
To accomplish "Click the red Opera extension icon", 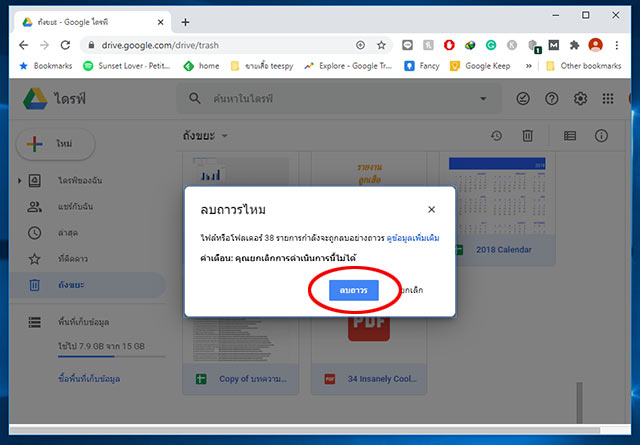I will click(x=449, y=45).
